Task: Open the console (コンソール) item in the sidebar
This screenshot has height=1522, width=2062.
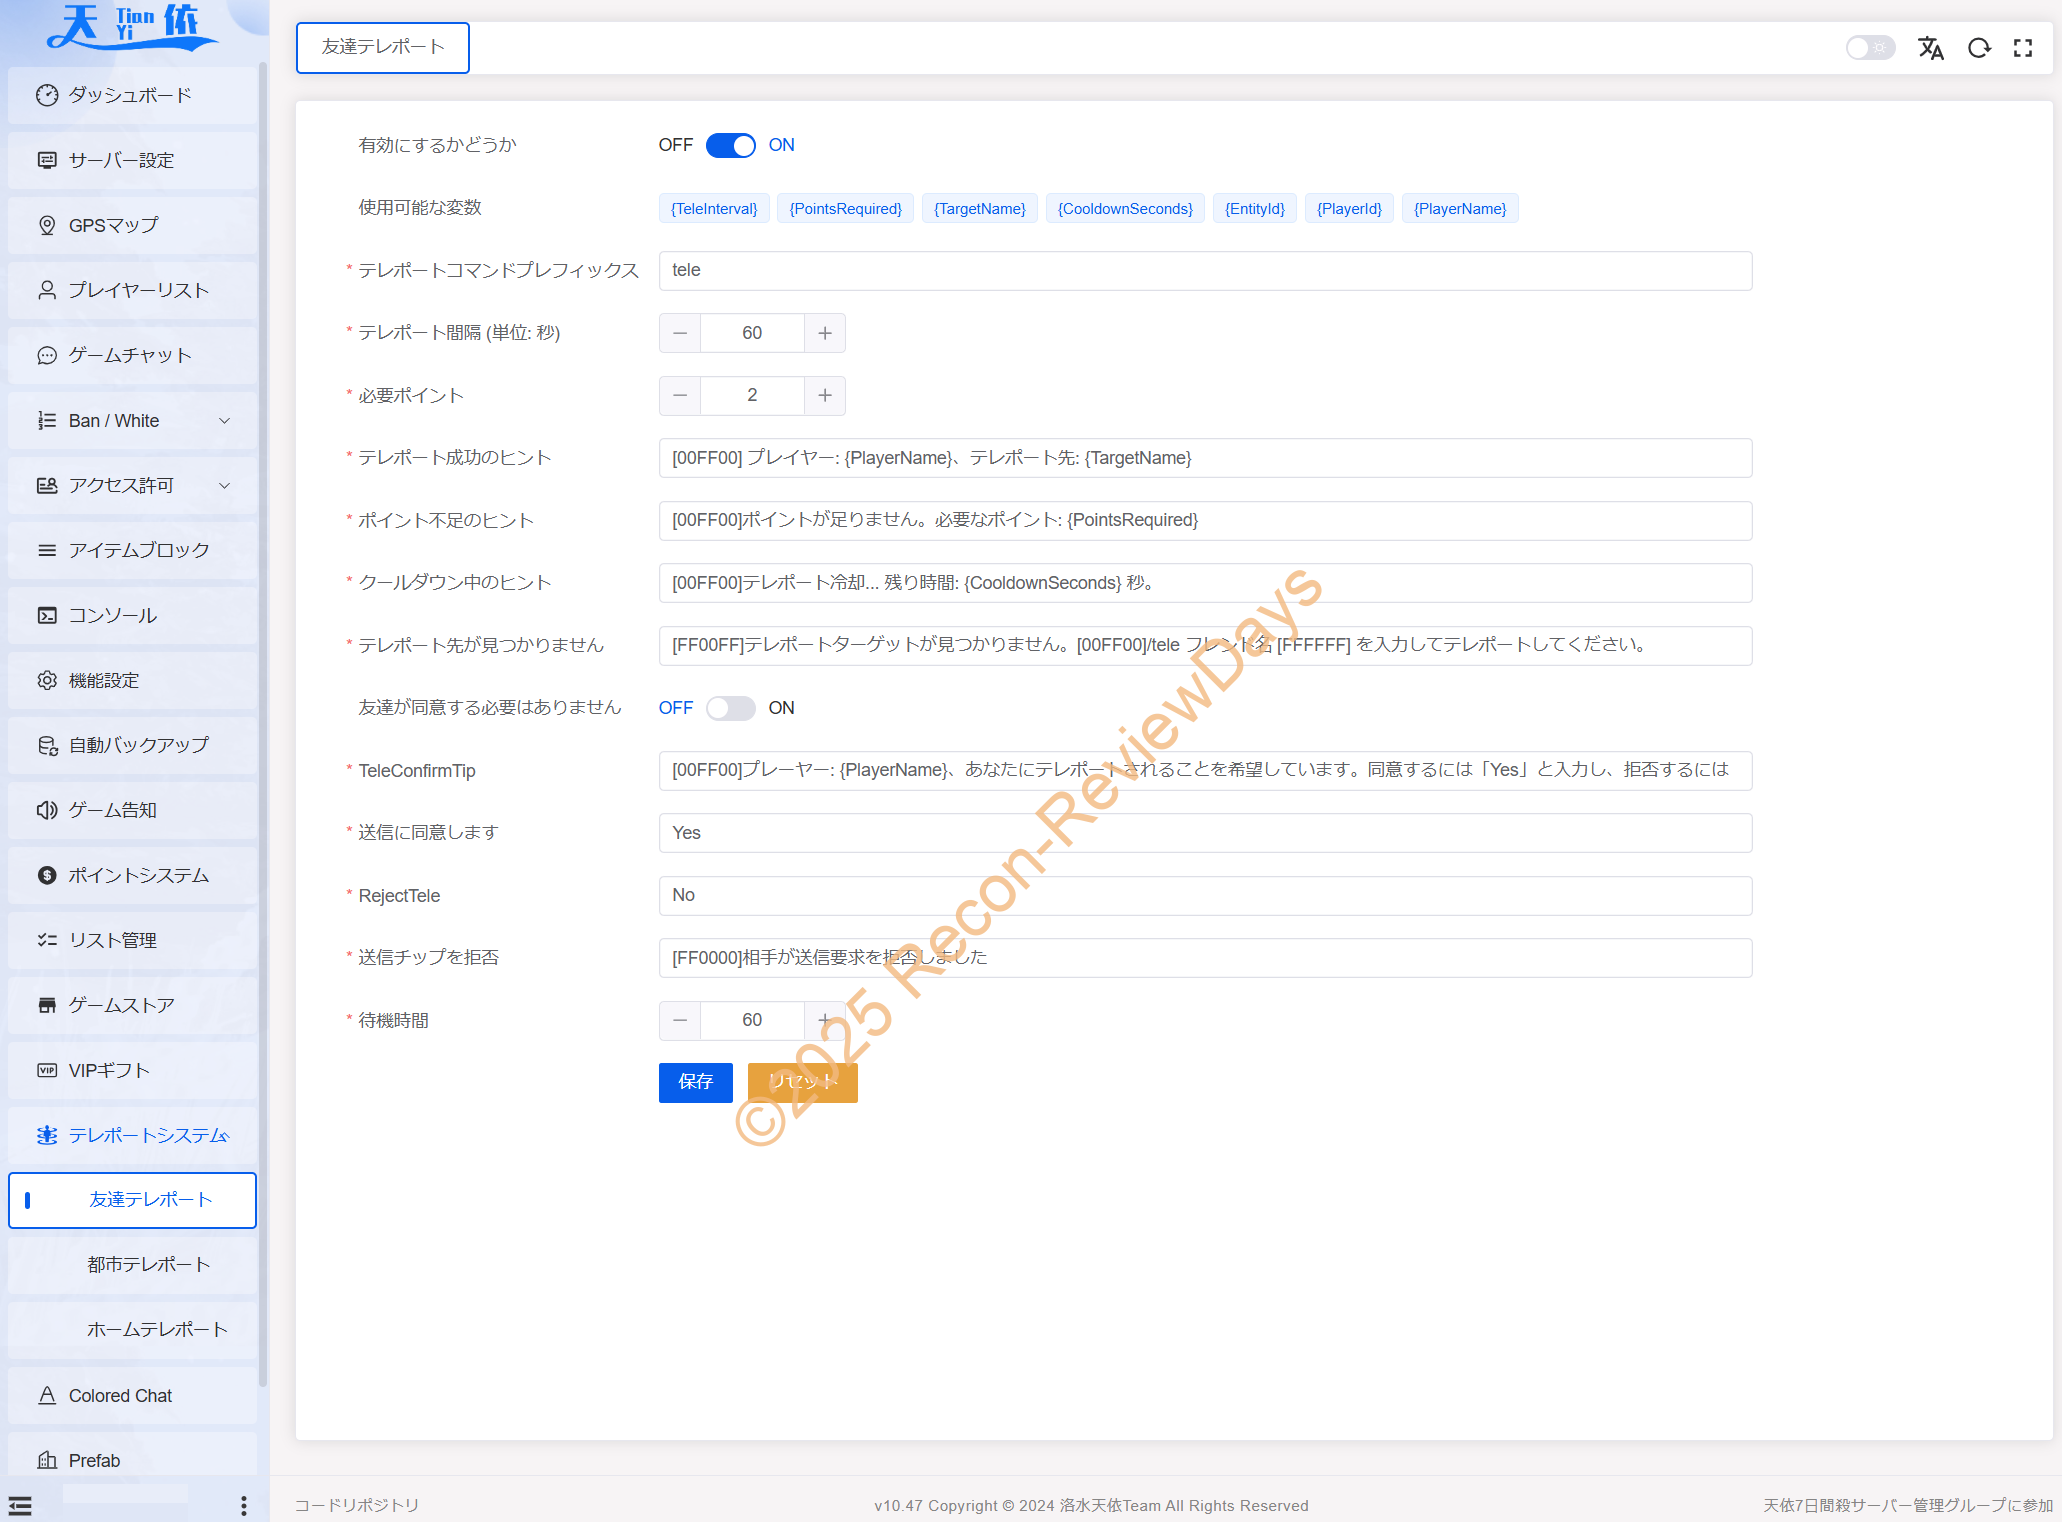Action: [112, 615]
